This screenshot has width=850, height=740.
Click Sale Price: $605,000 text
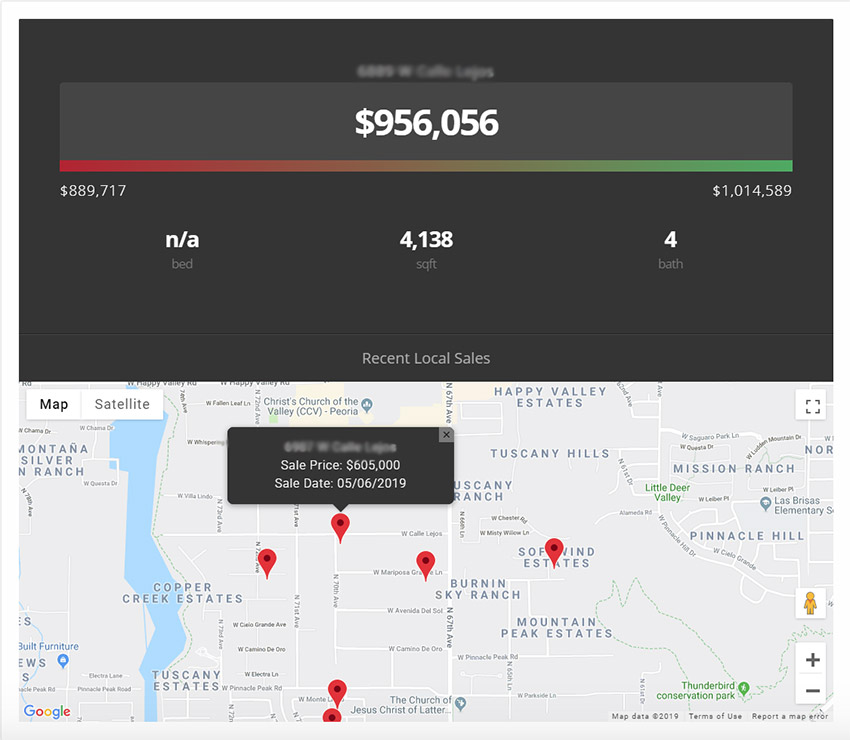click(x=340, y=465)
